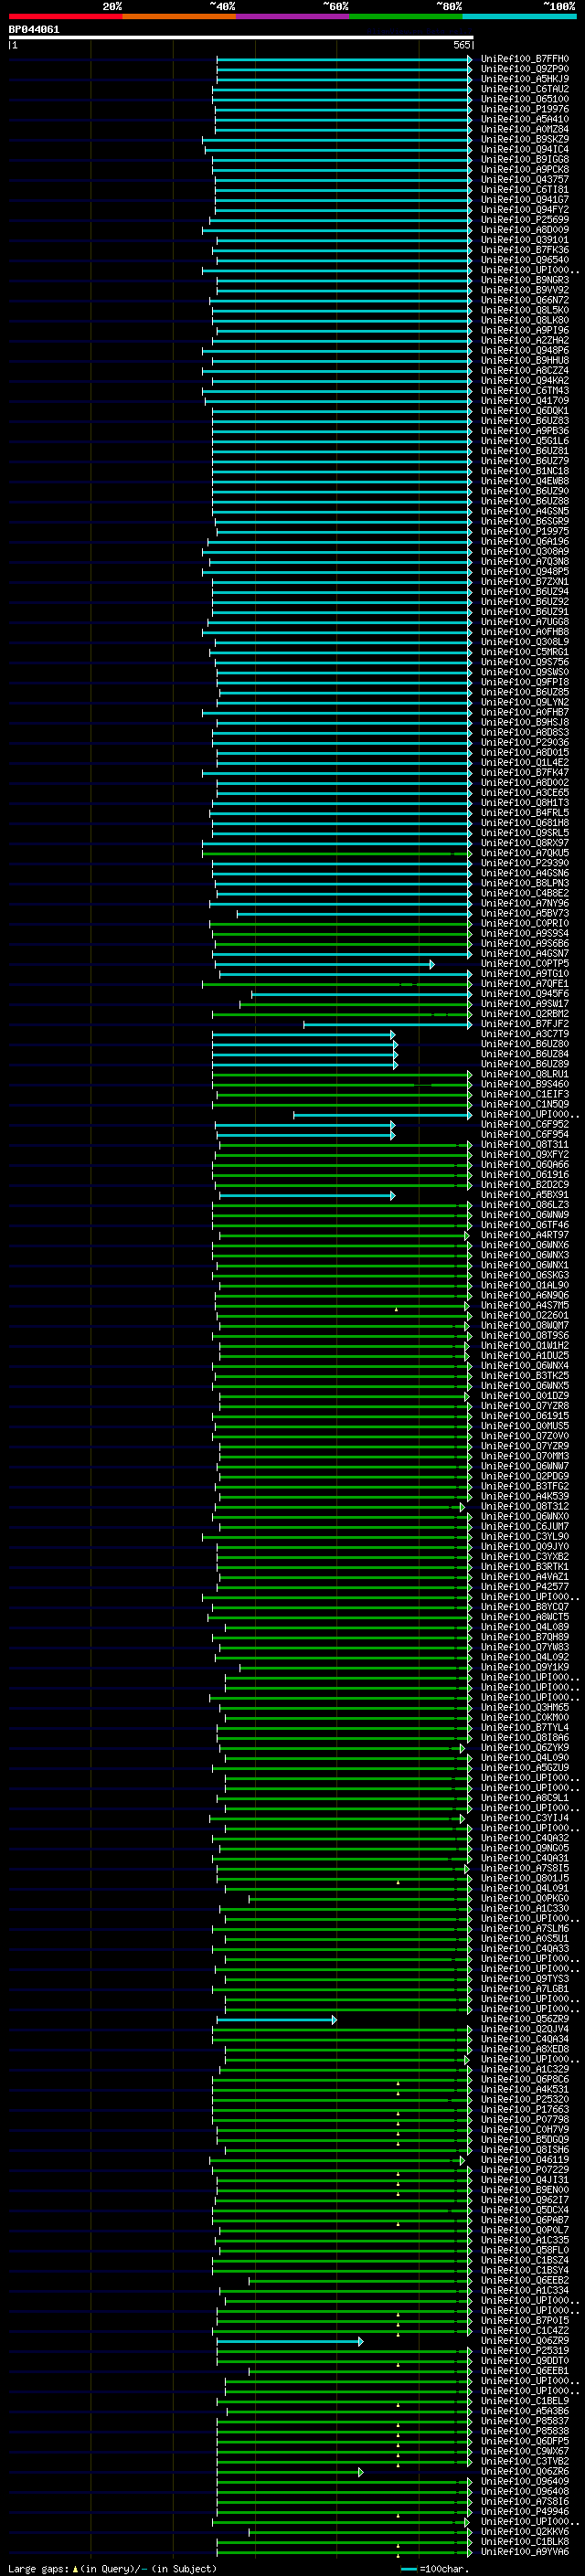The width and height of the screenshot is (585, 2576).
Task: Select the UniRef100_Q2RBM2 entry
Action: click(524, 1014)
